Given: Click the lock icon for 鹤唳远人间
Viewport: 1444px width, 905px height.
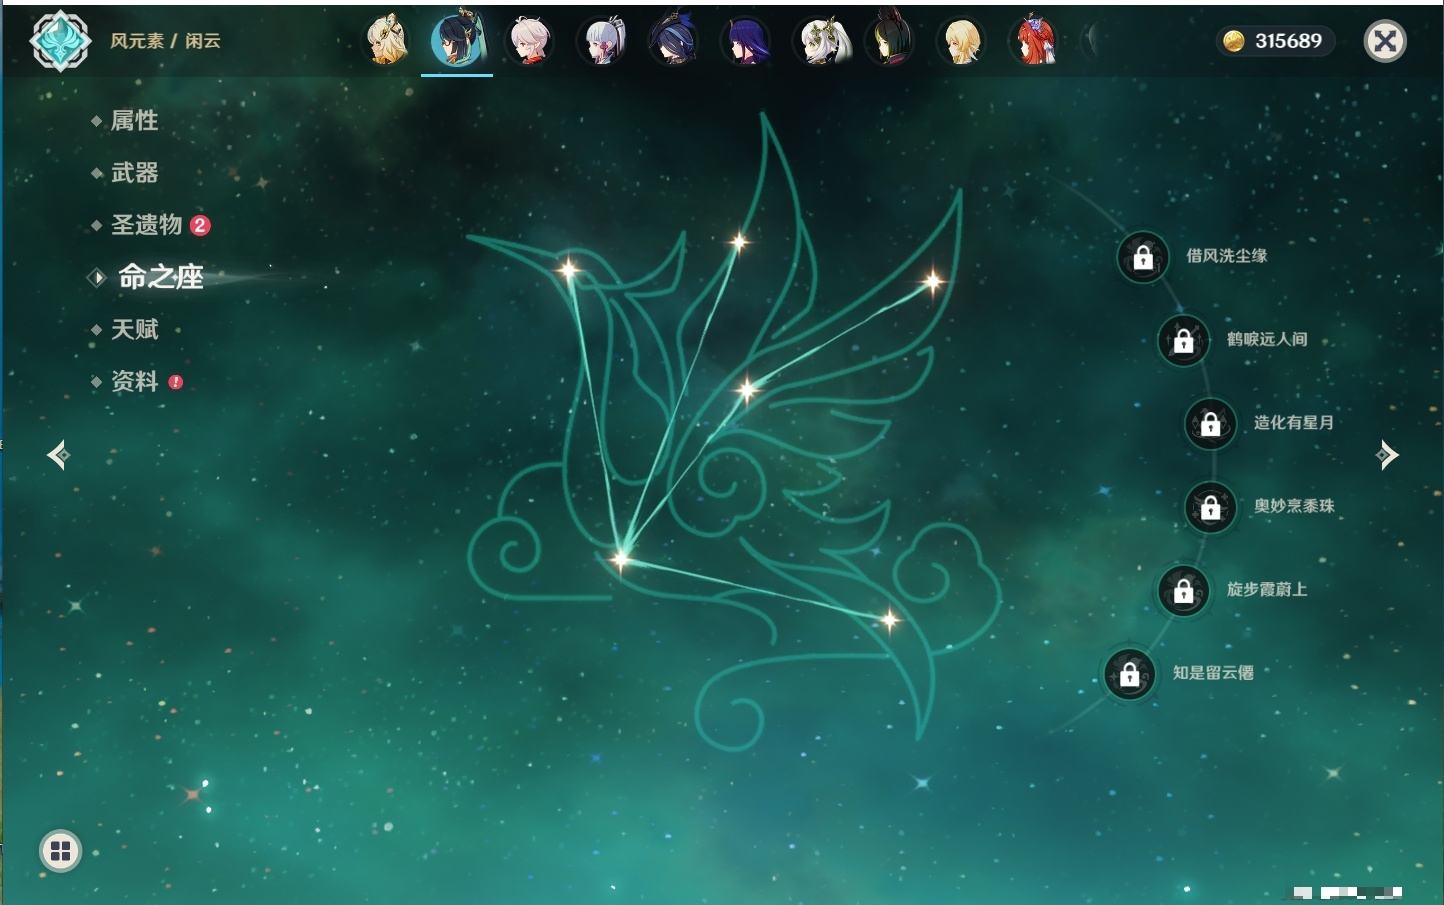Looking at the screenshot, I should (1183, 340).
